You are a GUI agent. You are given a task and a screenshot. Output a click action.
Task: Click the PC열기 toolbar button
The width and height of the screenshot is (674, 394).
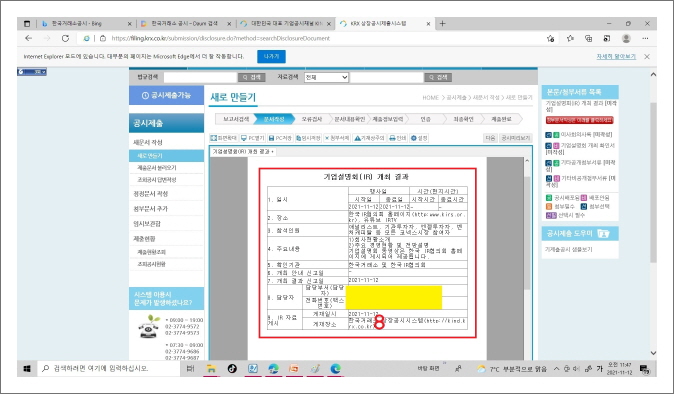[x=252, y=138]
